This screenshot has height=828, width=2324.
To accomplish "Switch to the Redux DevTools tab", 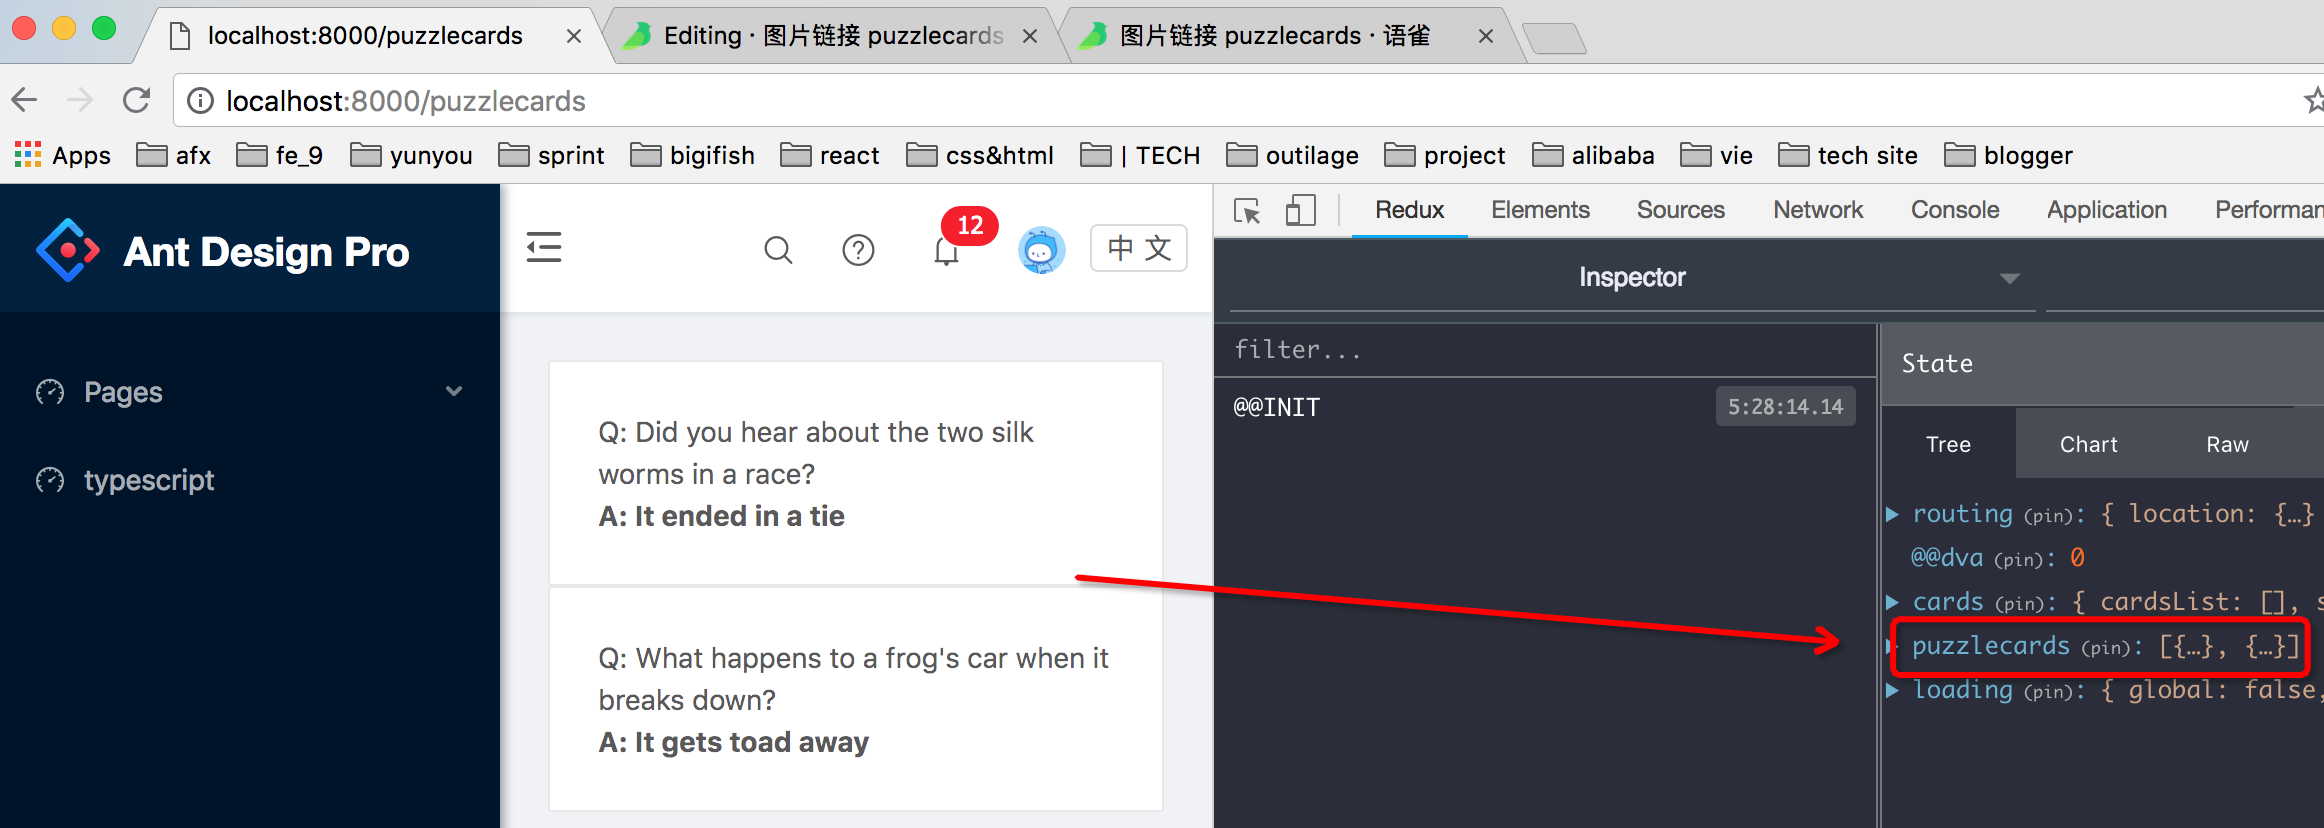I will pyautogui.click(x=1409, y=210).
